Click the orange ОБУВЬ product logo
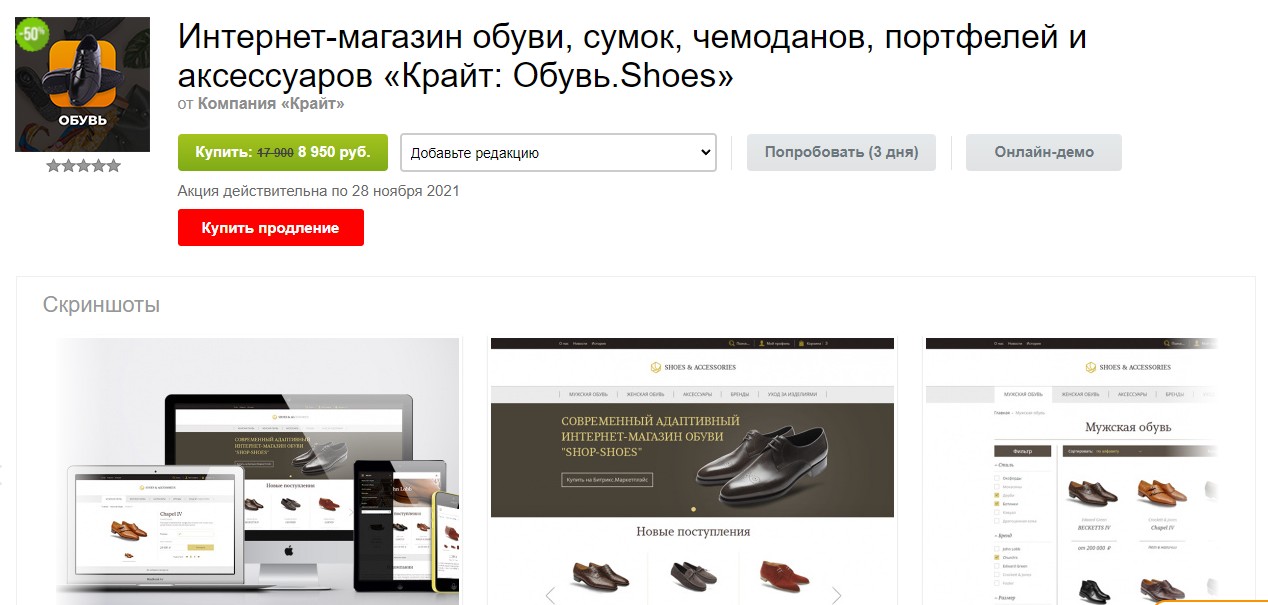This screenshot has height=605, width=1268. pos(82,84)
